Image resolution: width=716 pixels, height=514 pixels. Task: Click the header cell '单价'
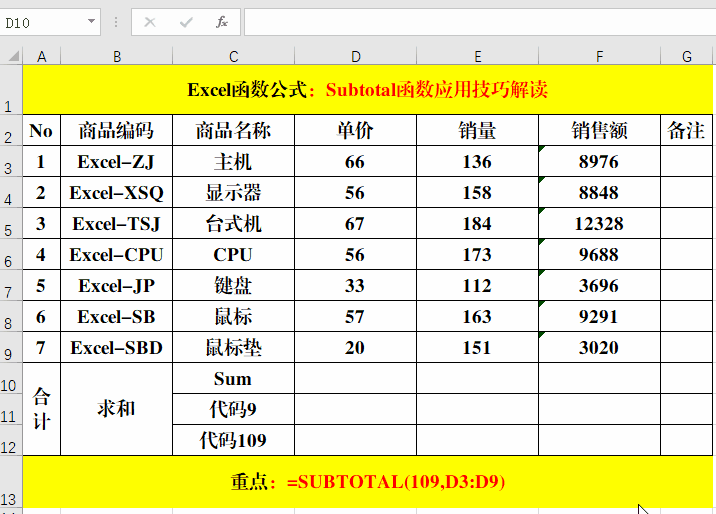click(355, 131)
